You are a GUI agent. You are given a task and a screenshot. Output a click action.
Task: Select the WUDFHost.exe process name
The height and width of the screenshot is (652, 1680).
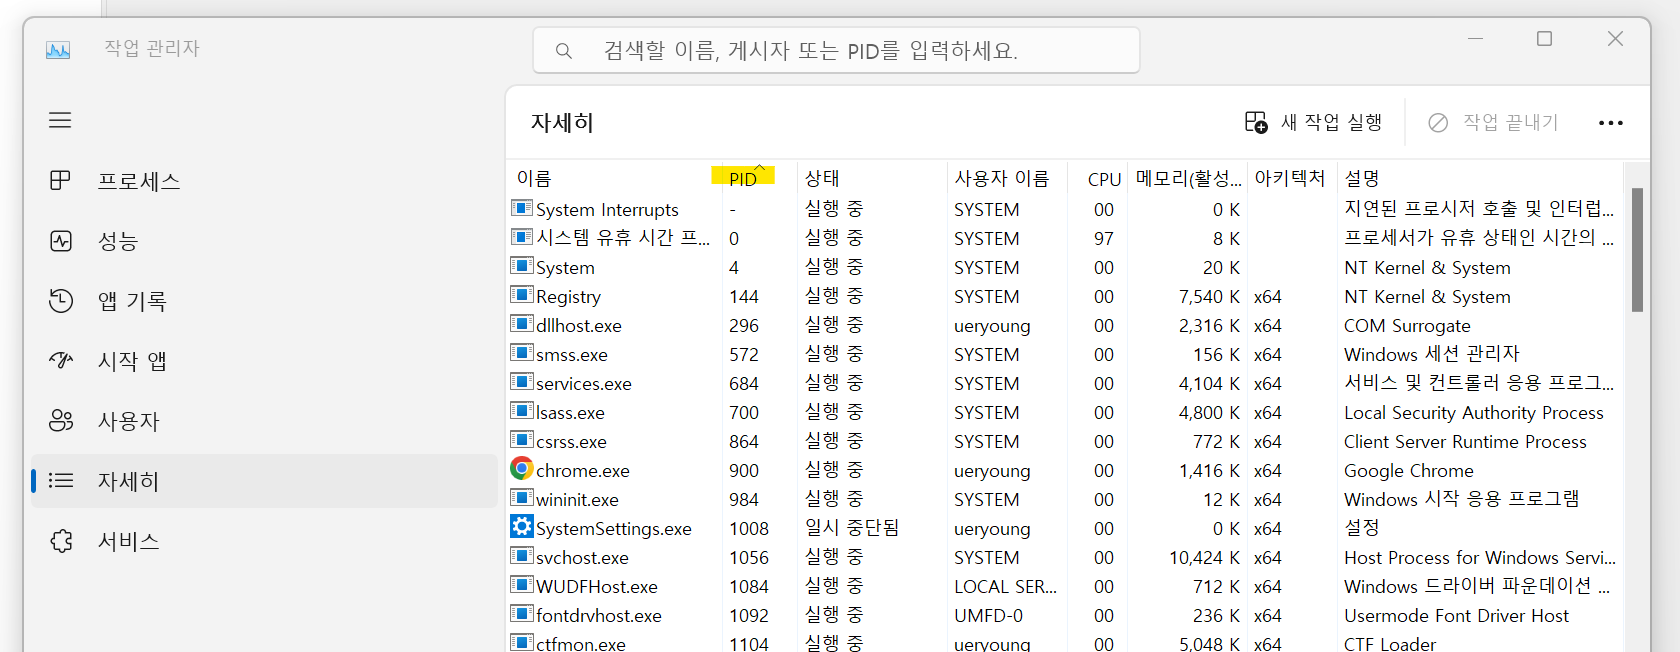[597, 587]
